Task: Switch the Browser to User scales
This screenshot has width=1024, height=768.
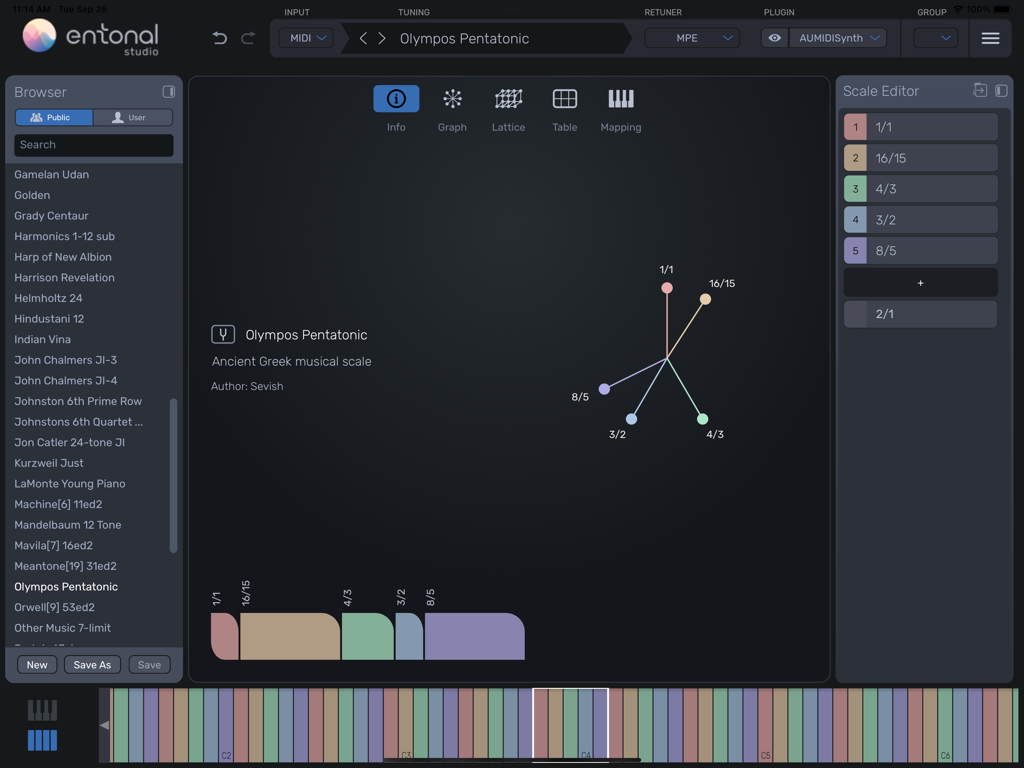Action: pos(134,117)
